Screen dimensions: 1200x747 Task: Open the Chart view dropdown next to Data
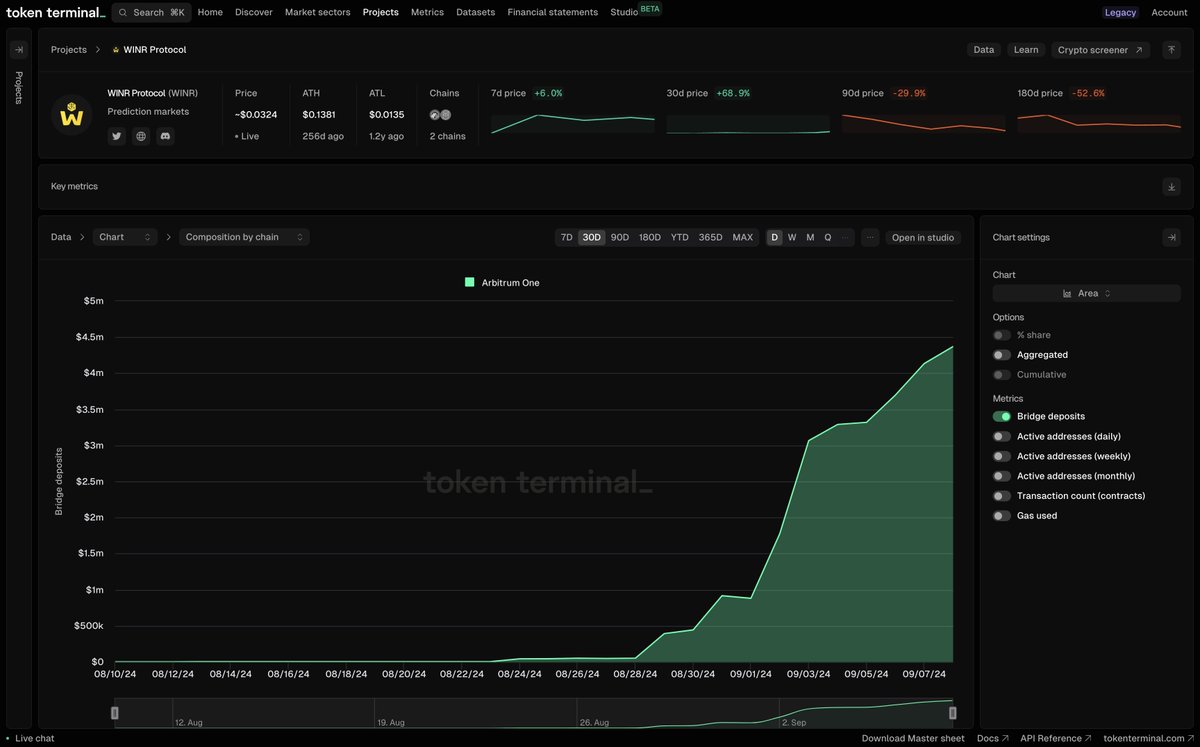click(125, 237)
